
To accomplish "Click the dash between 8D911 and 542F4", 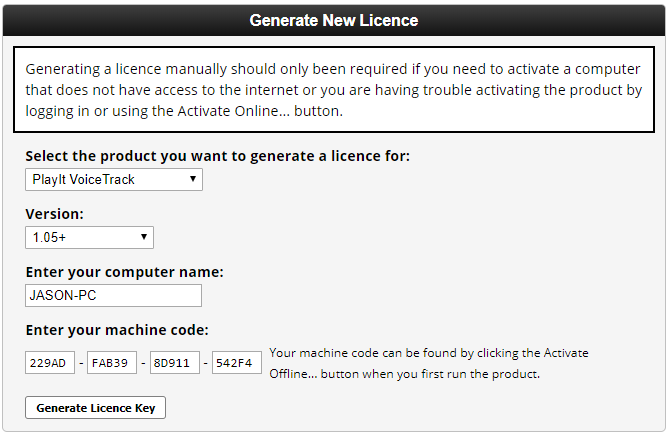I will pos(206,363).
